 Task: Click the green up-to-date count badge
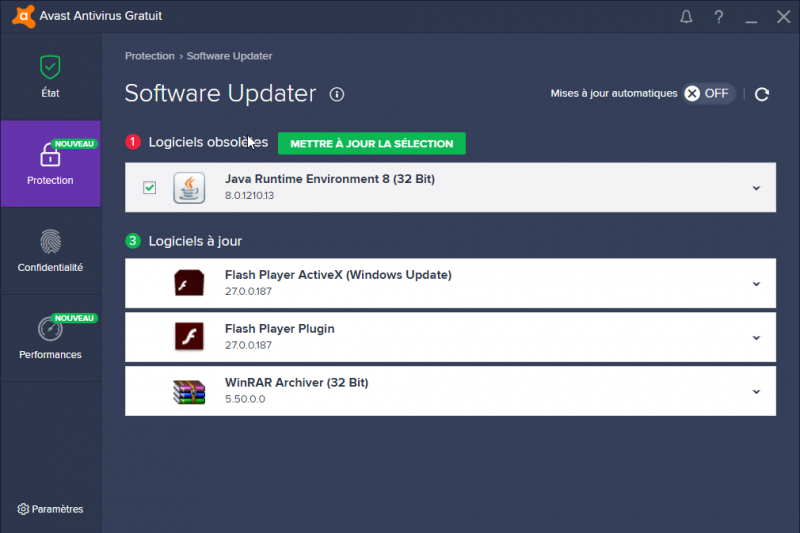pyautogui.click(x=133, y=240)
